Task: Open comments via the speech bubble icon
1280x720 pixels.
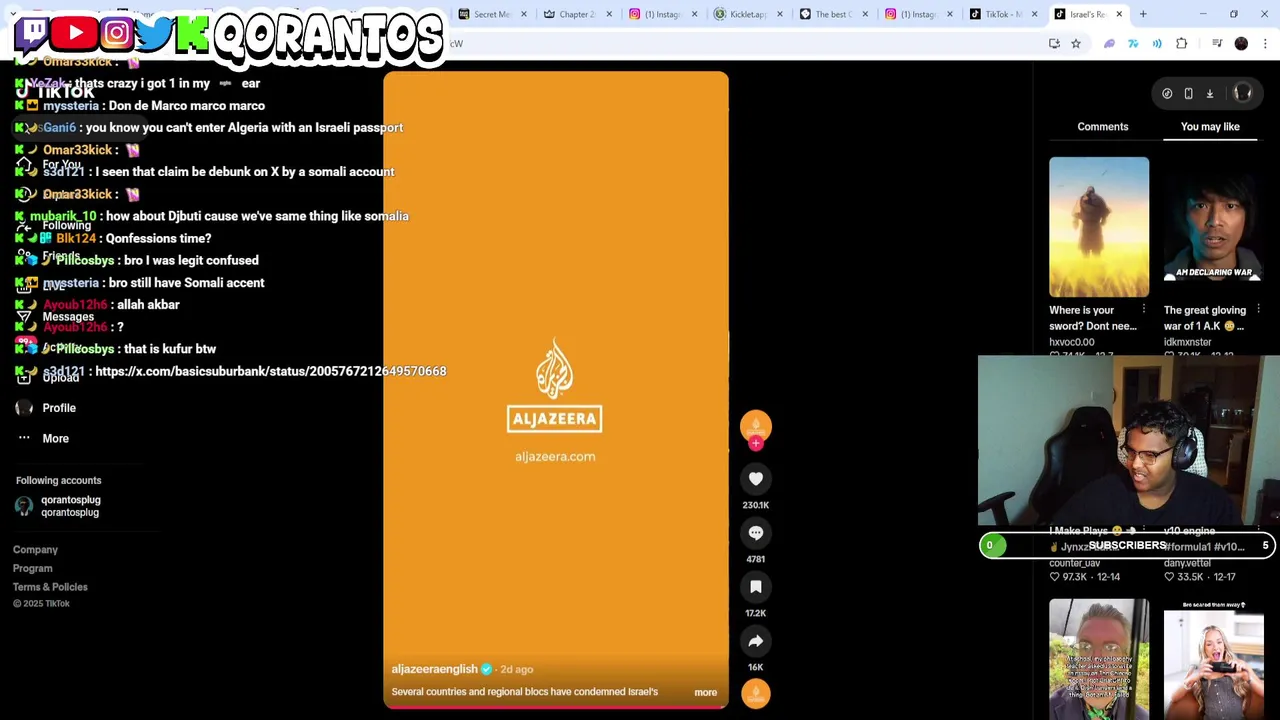Action: 756,533
